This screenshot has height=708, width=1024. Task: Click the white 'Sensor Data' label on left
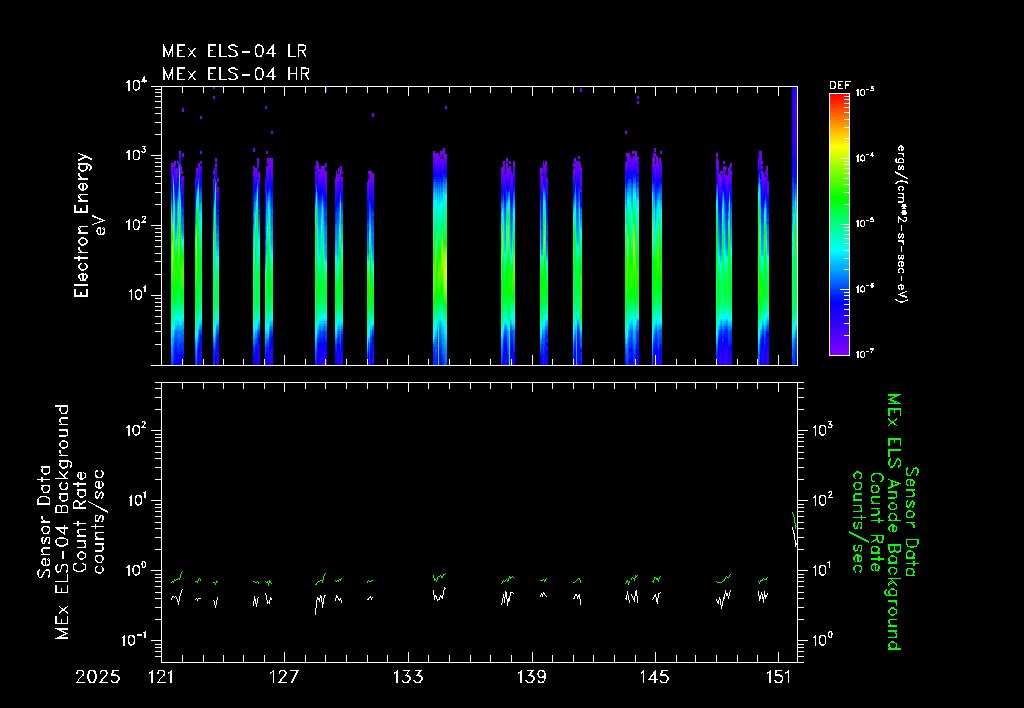click(44, 522)
